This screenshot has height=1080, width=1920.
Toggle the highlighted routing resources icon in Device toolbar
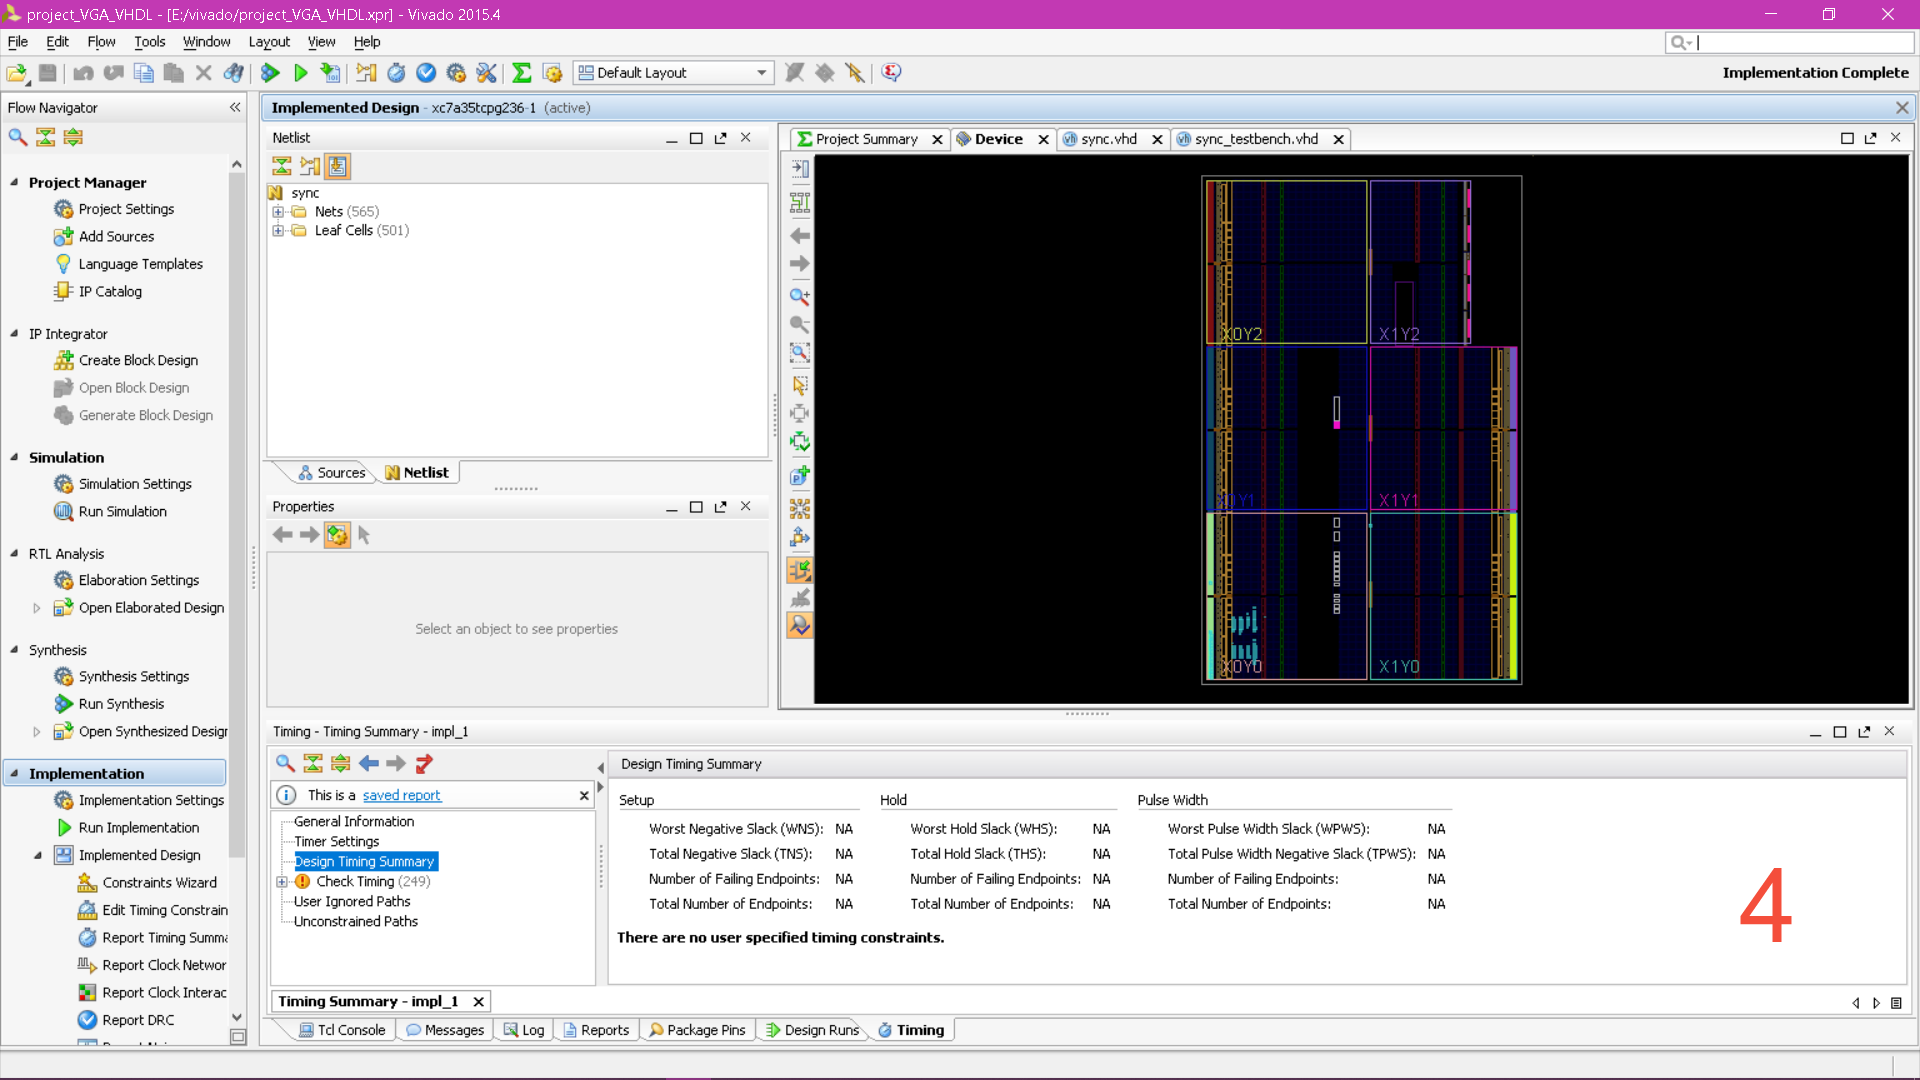point(799,570)
